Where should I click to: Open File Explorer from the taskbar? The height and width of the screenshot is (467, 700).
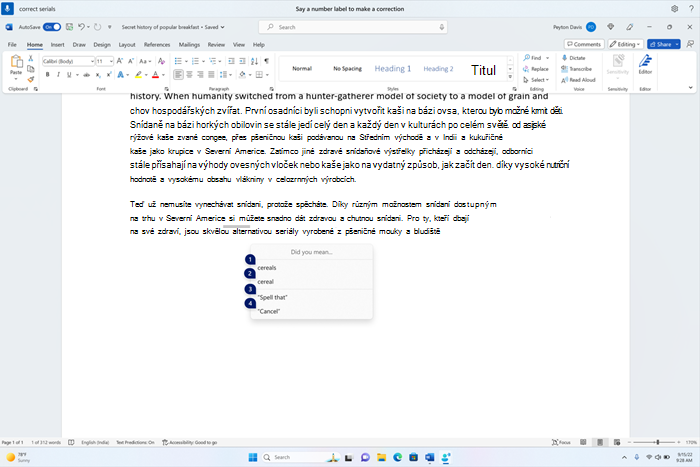pyautogui.click(x=381, y=457)
